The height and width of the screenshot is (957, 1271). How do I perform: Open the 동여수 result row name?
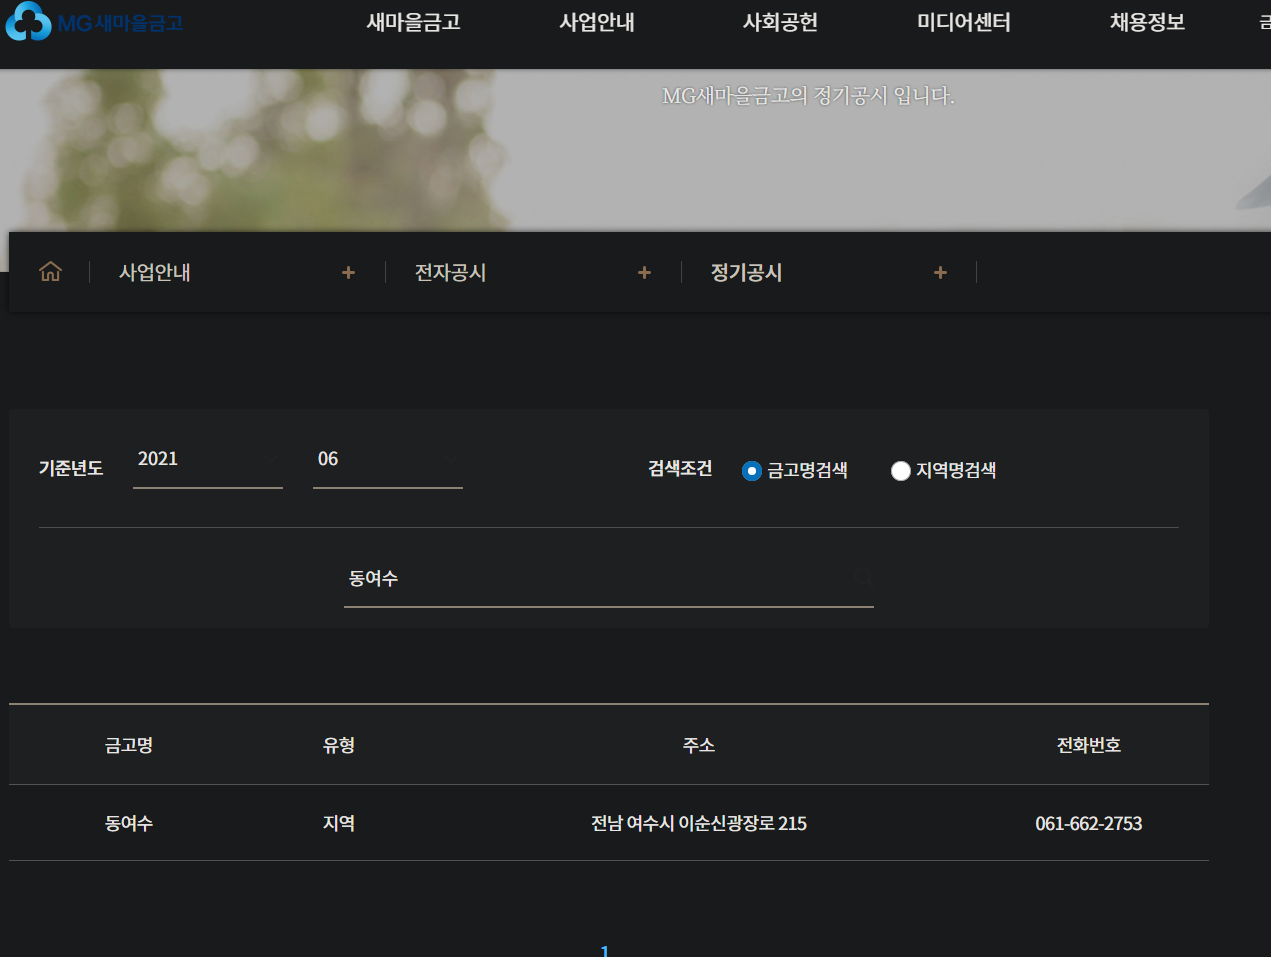click(x=129, y=823)
